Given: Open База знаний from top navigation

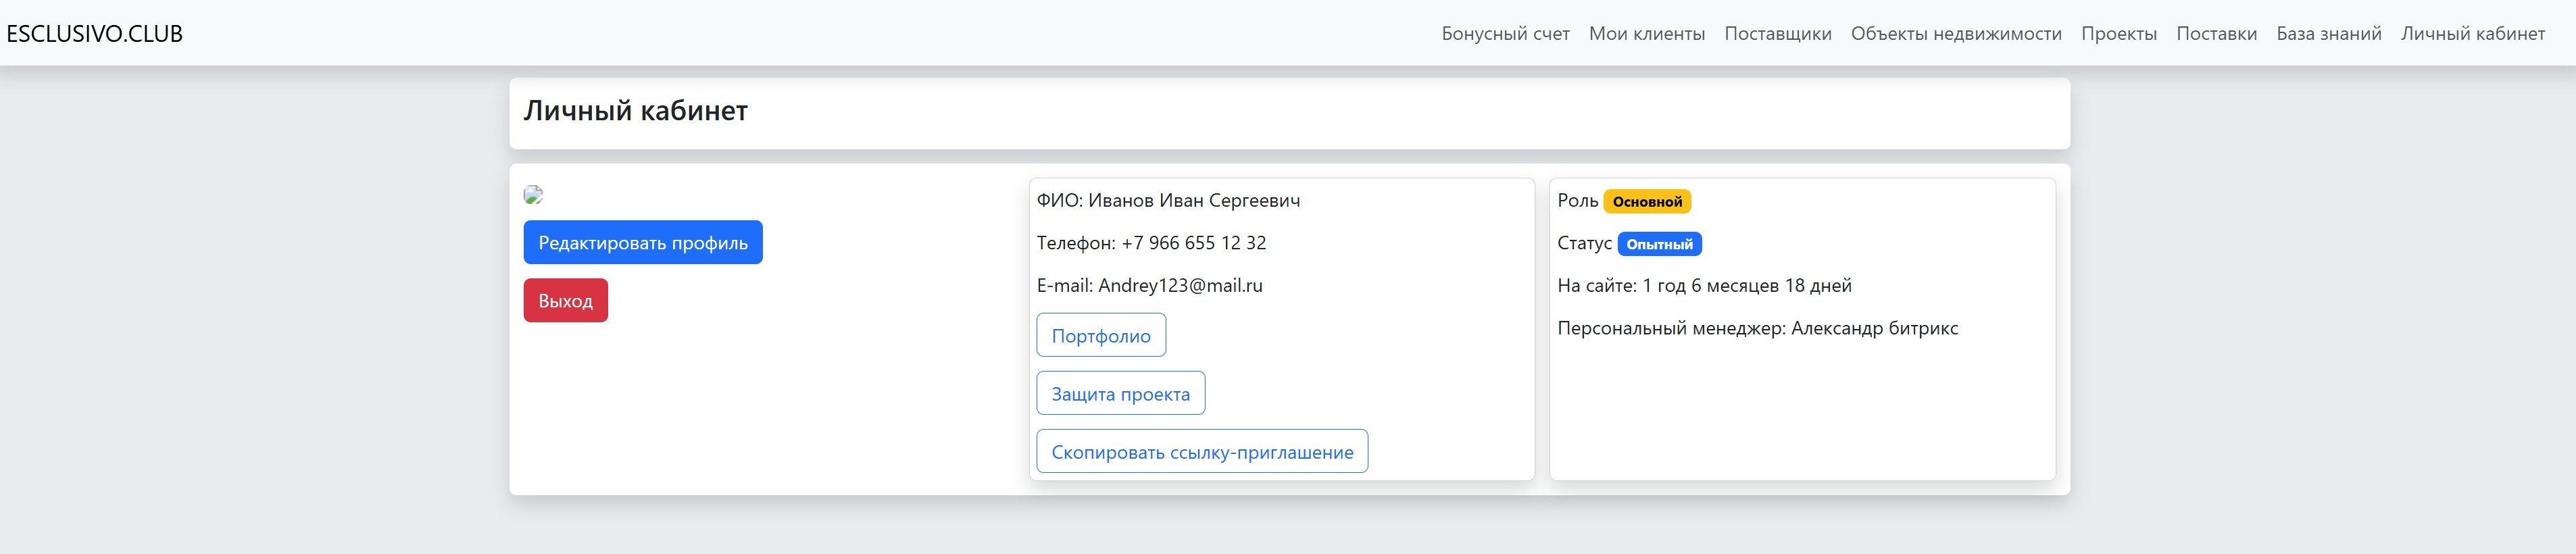Looking at the screenshot, I should click(2328, 34).
